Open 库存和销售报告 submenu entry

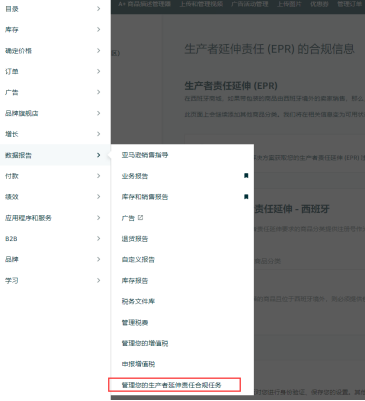point(145,197)
